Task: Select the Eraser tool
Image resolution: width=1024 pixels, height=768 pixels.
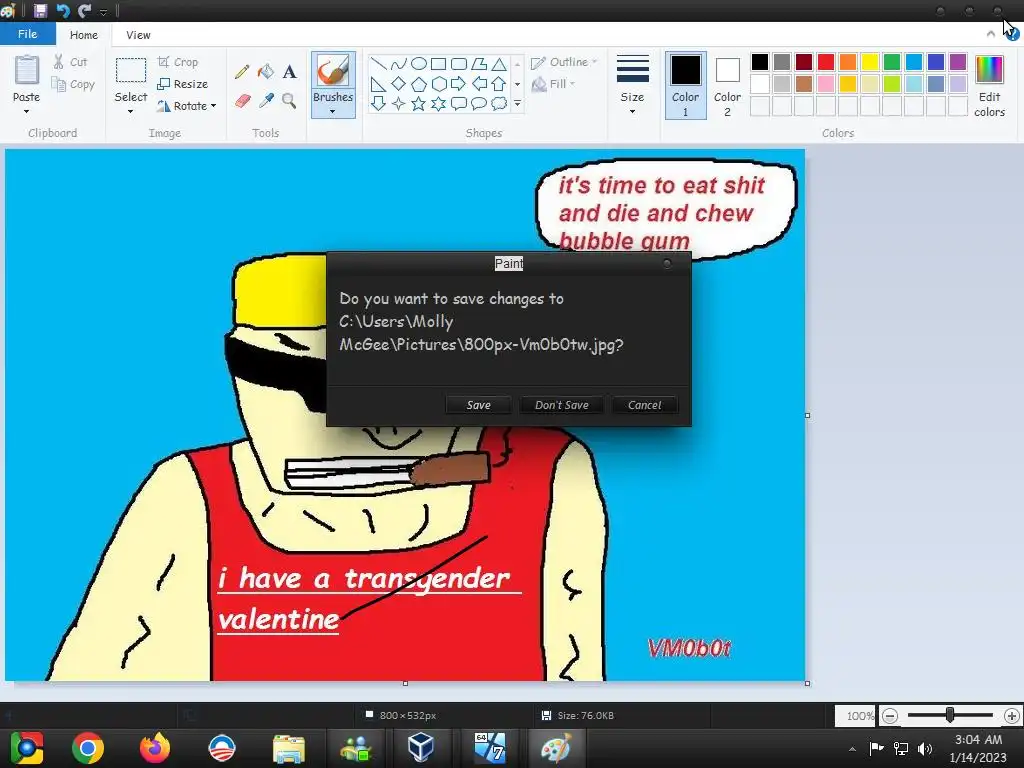Action: [242, 101]
